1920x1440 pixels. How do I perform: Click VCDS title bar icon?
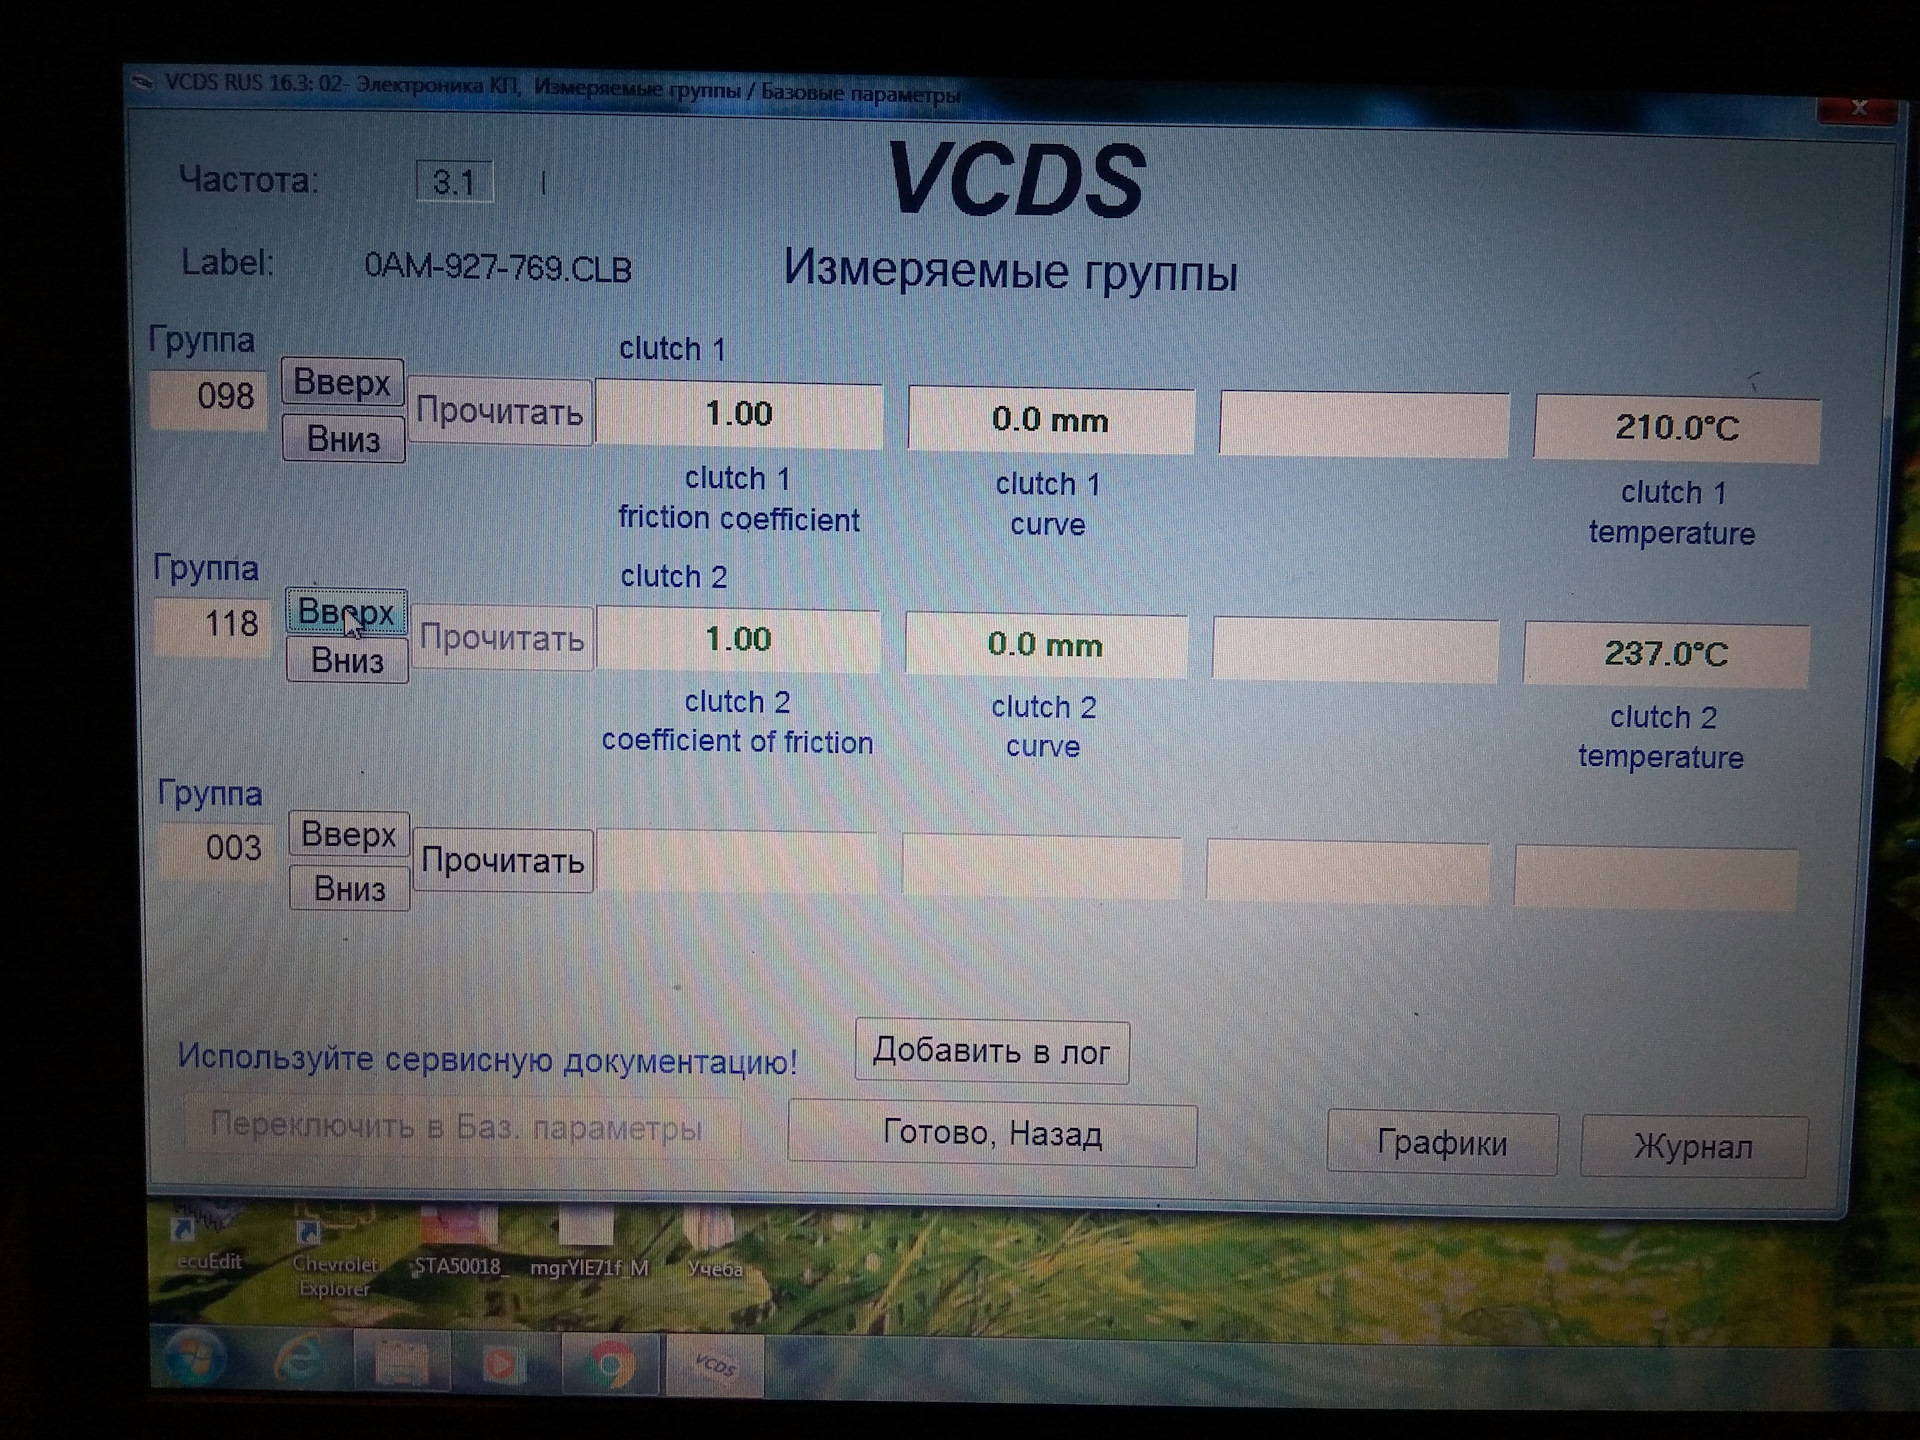[143, 82]
